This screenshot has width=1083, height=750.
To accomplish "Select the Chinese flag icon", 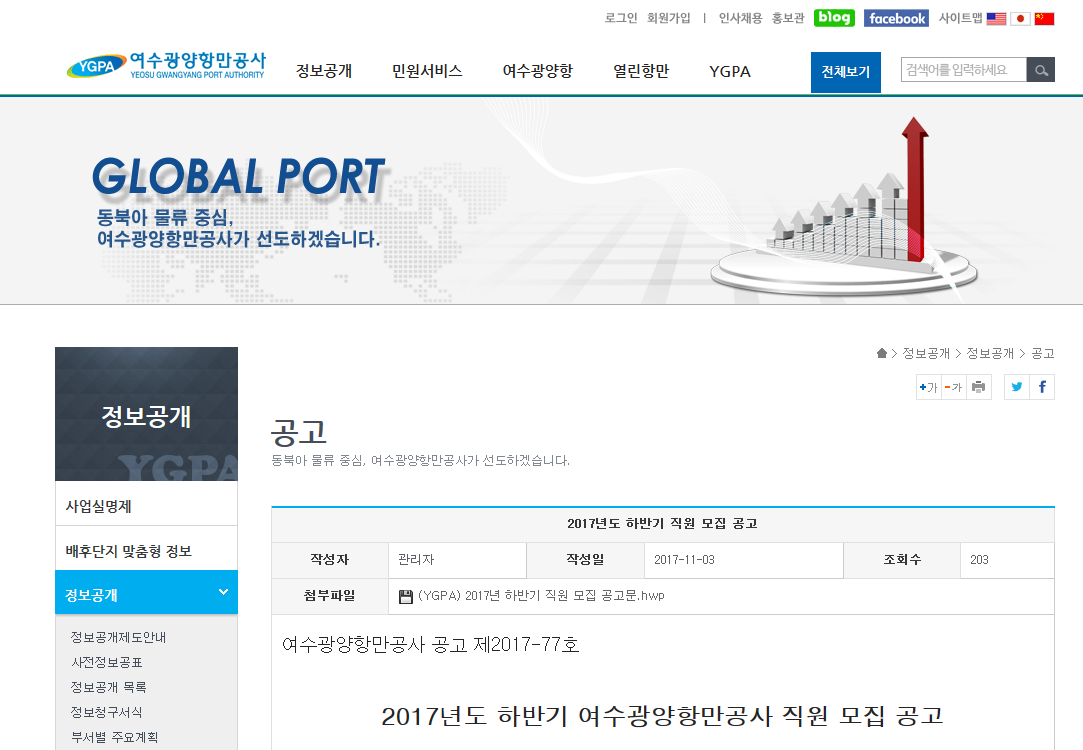I will point(1044,18).
